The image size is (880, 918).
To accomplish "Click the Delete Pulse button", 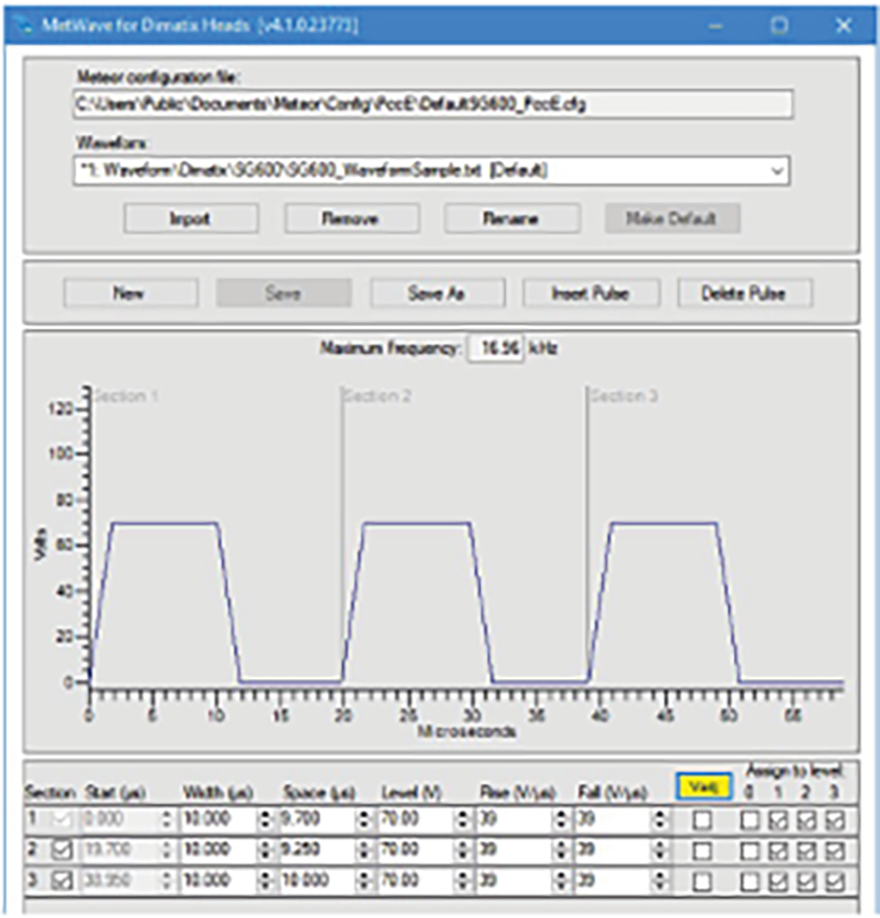I will click(745, 293).
